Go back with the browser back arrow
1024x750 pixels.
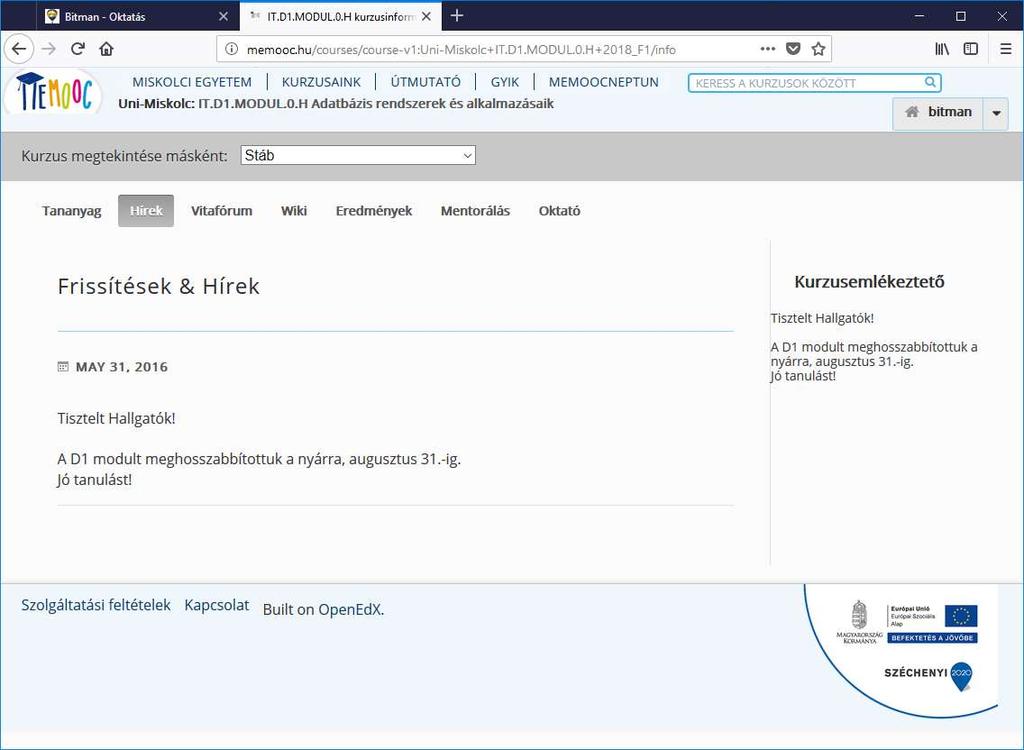pos(18,49)
